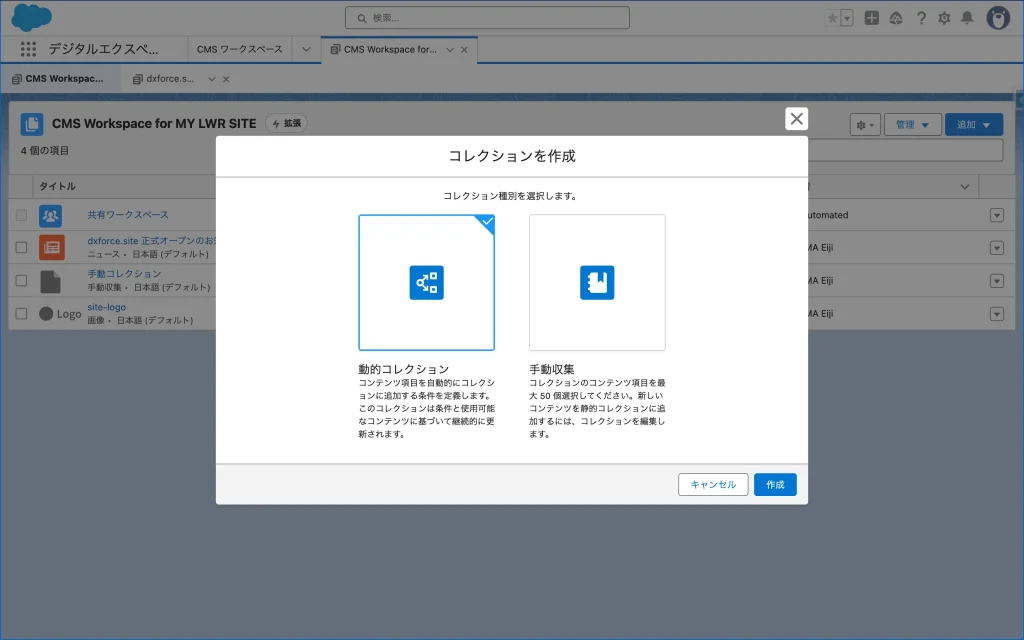Close the create collection dialog with X

(x=796, y=119)
